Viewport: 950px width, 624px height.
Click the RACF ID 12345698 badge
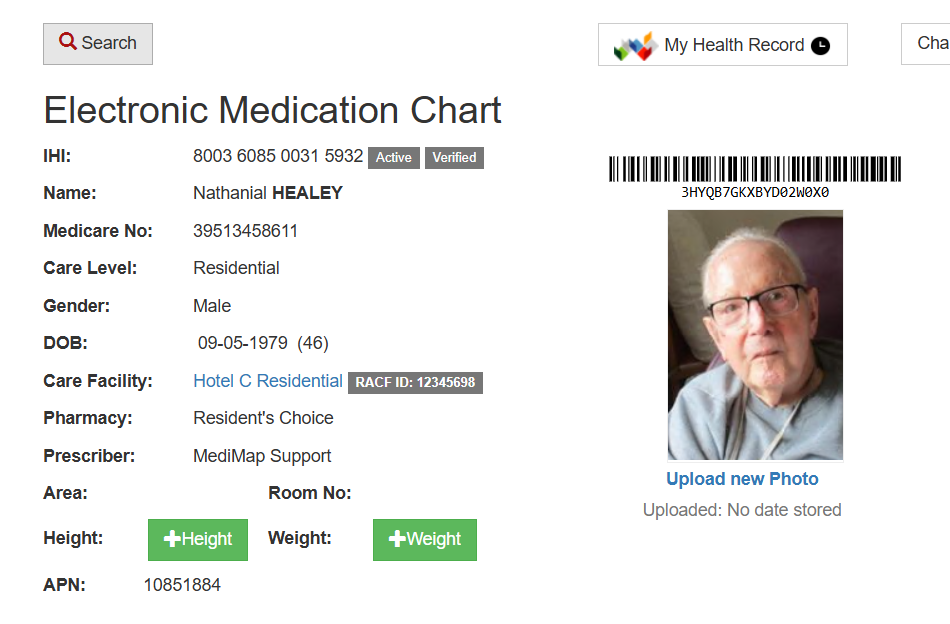(x=415, y=382)
